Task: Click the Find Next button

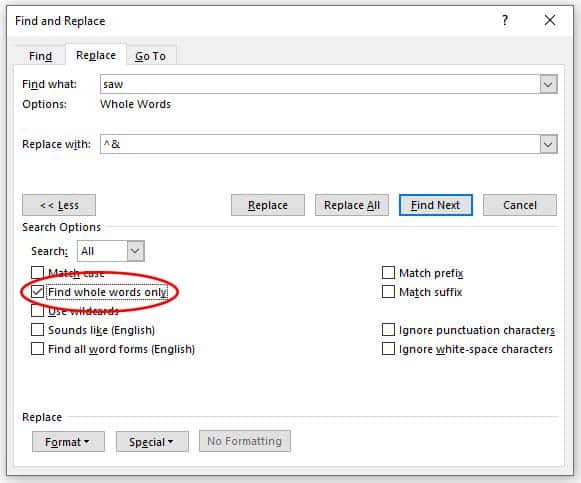Action: point(436,205)
